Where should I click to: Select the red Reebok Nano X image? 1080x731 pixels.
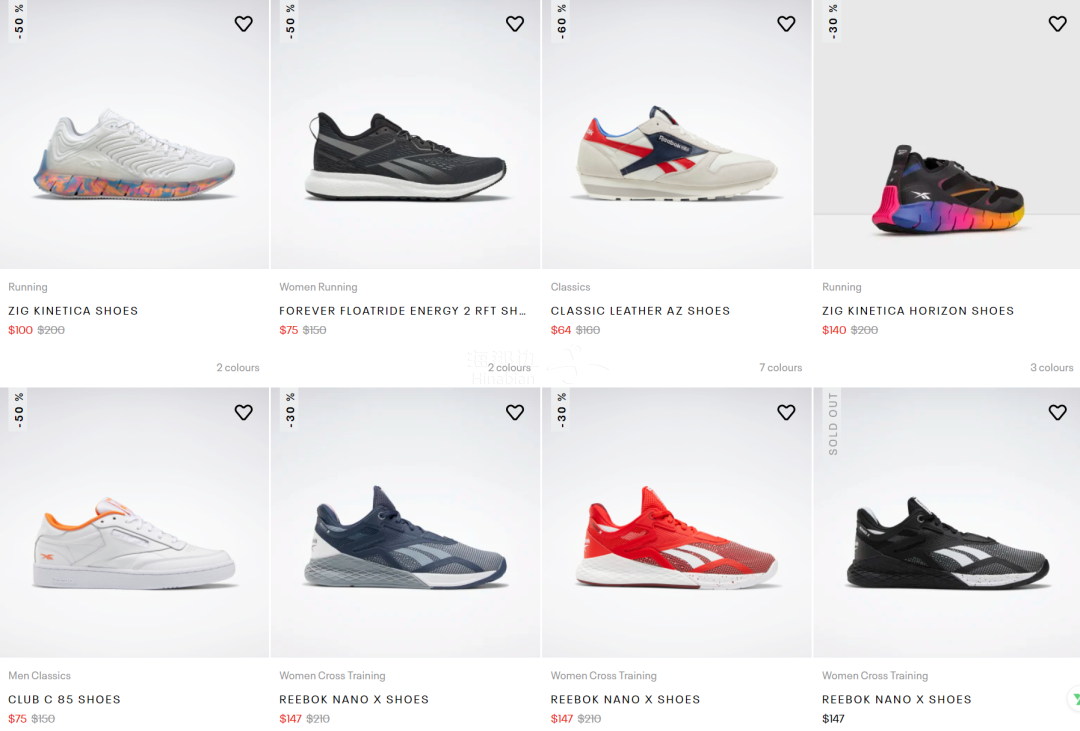[x=676, y=538]
